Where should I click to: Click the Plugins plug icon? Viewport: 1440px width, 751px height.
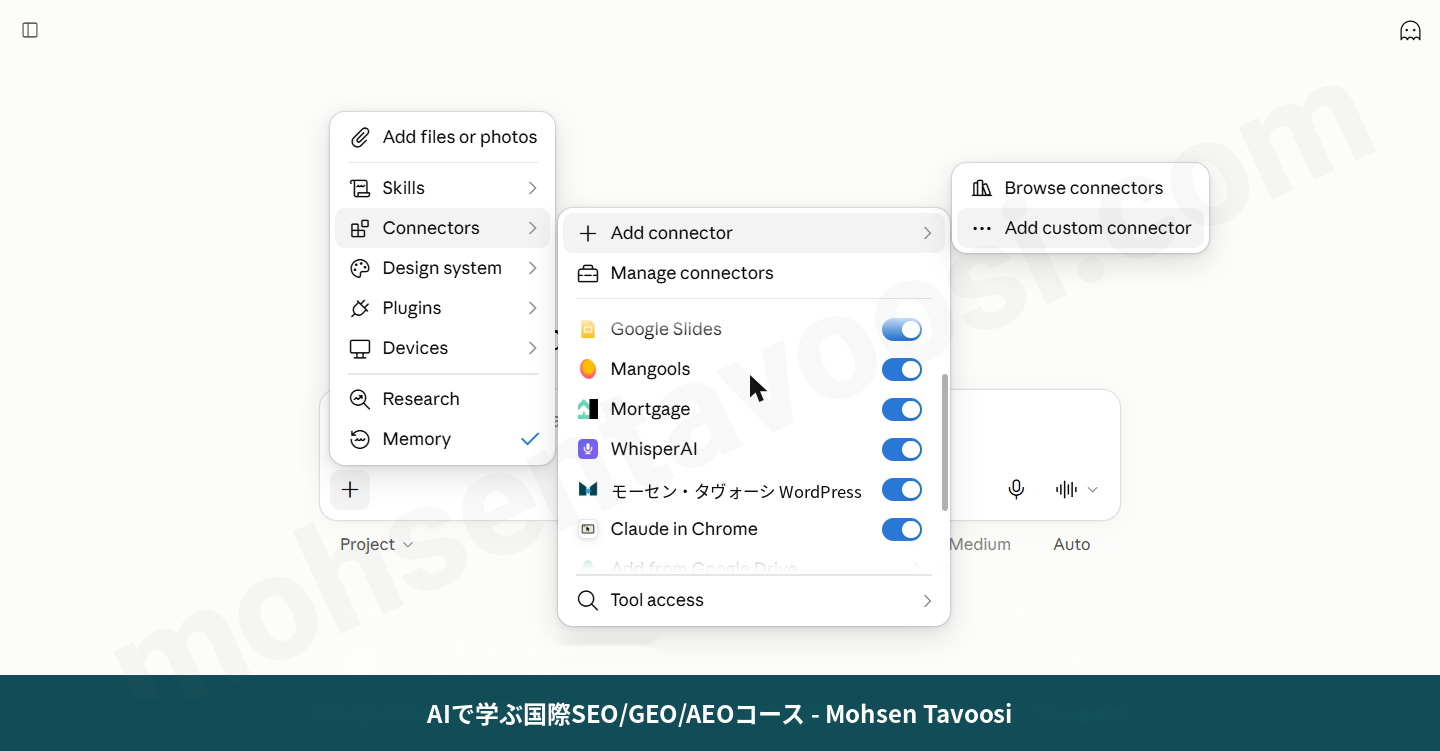coord(360,308)
